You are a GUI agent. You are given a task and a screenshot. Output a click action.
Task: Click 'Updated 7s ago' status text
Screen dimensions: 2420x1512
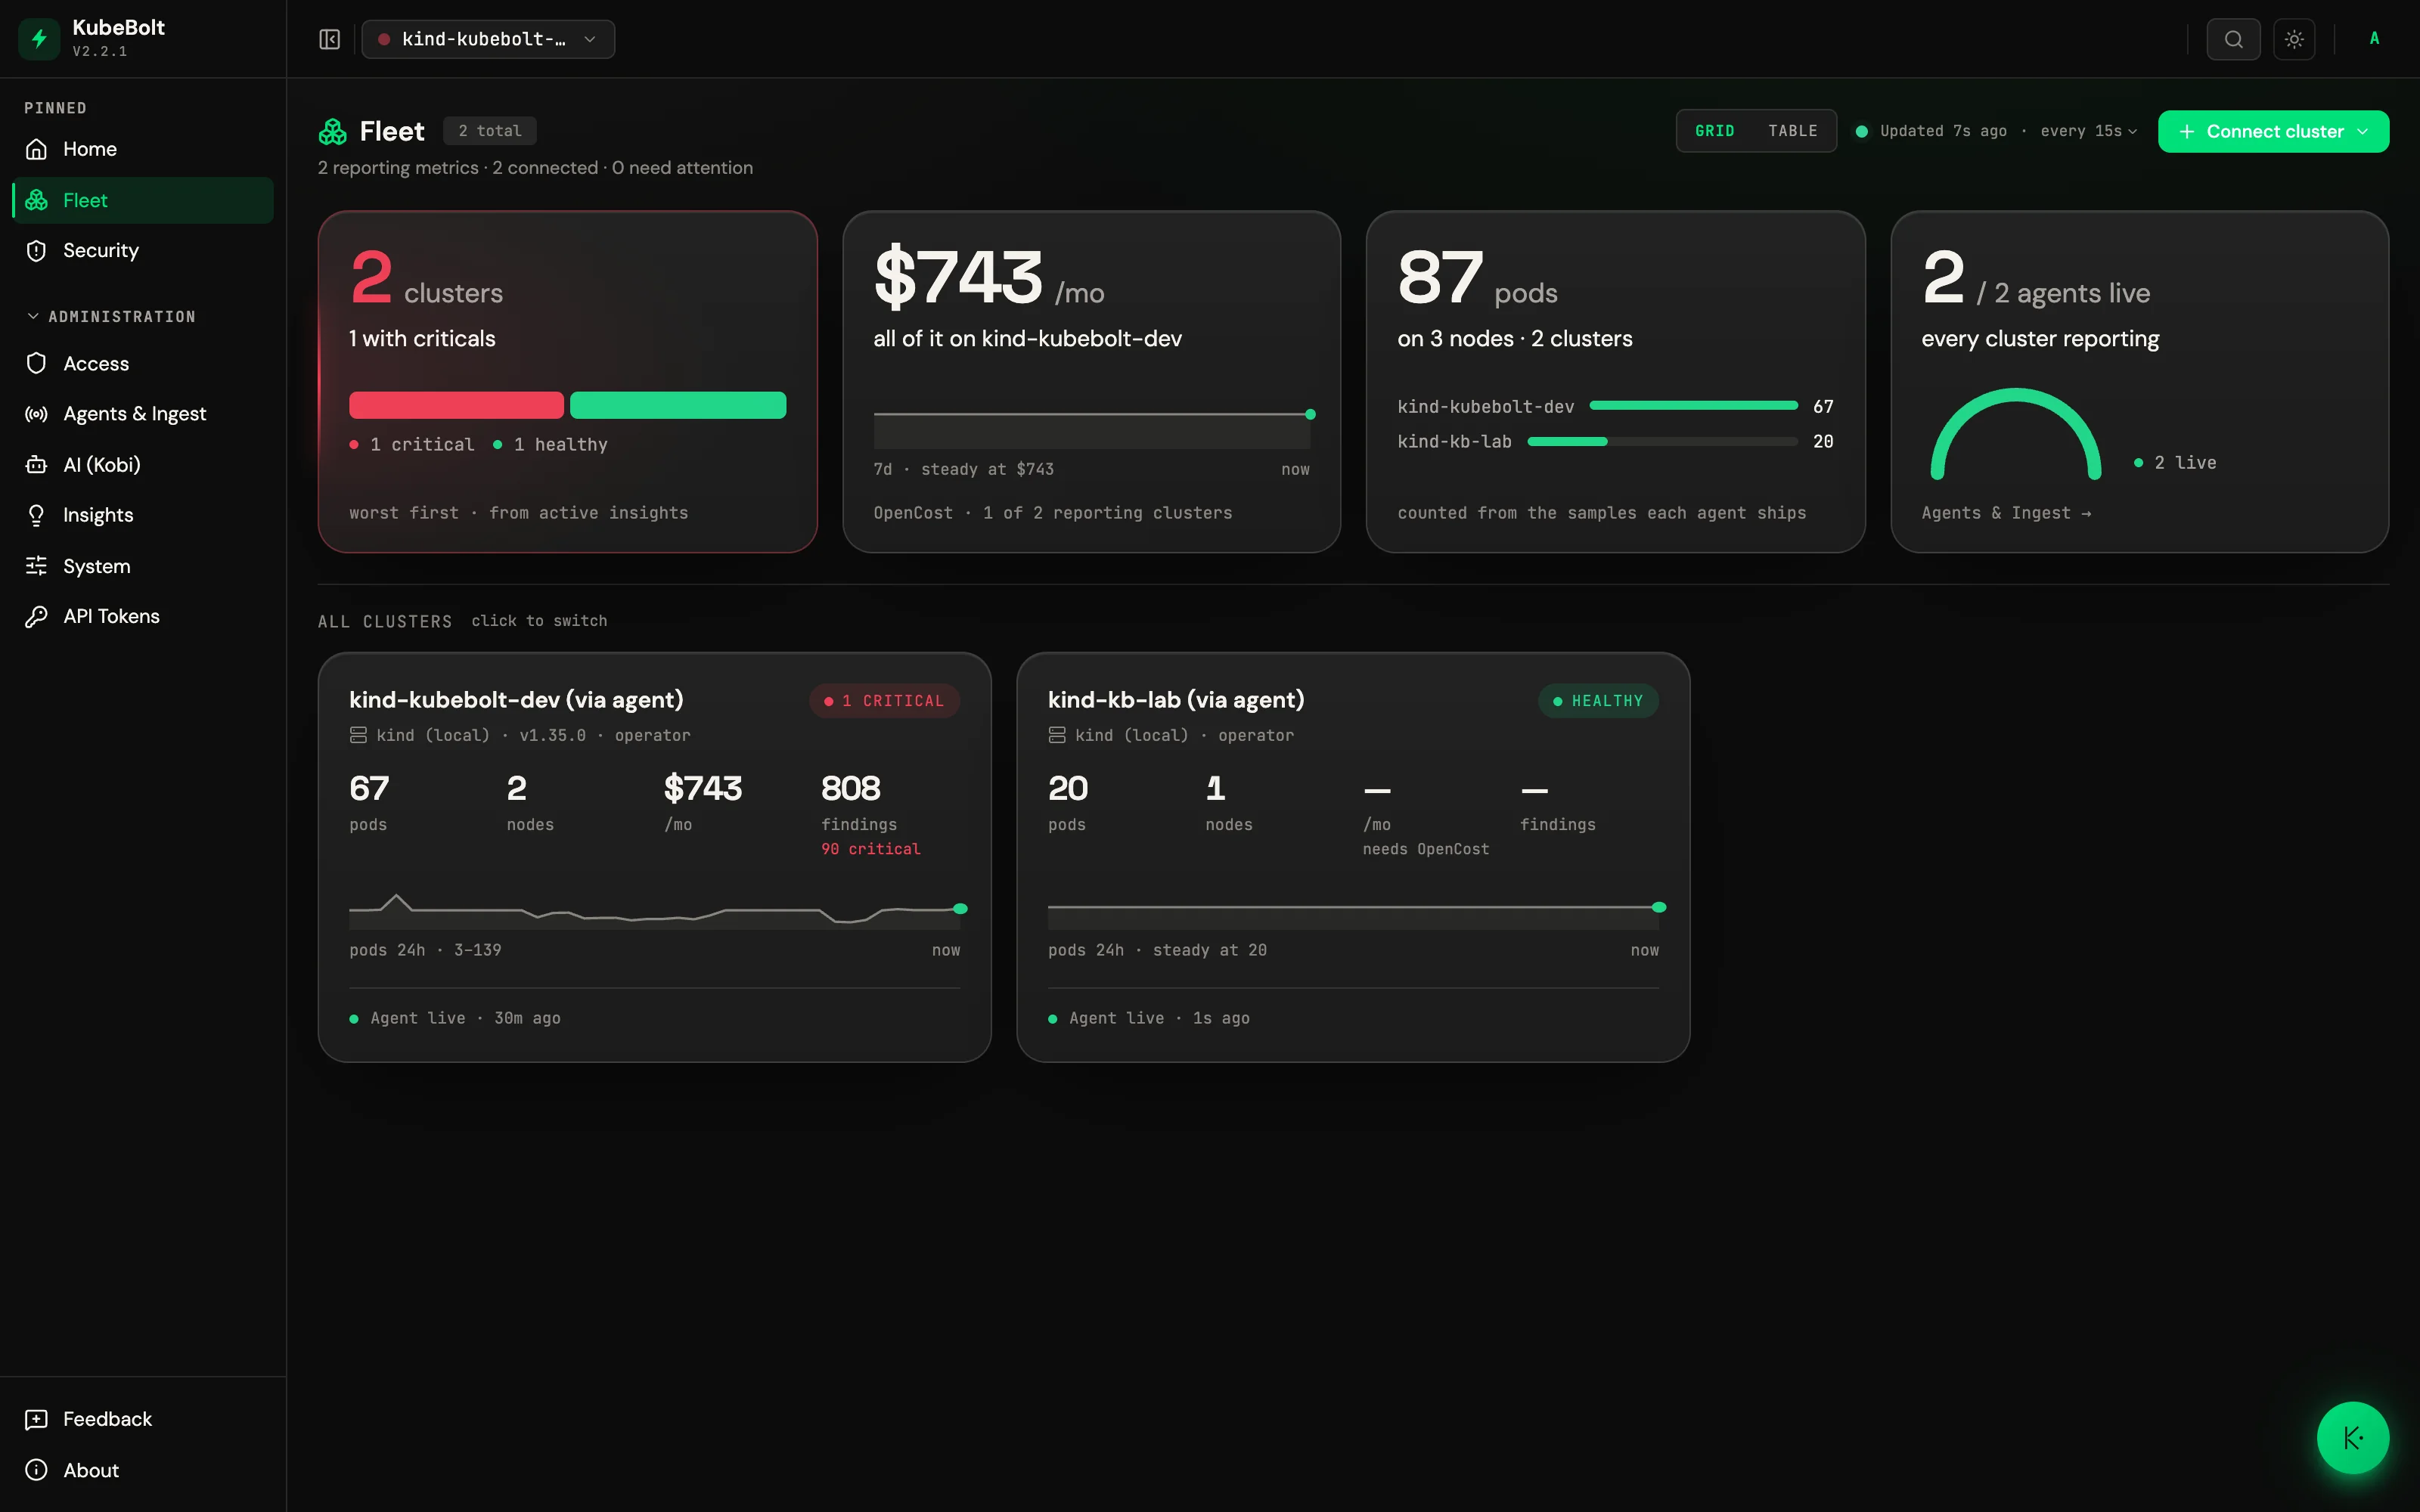click(1942, 131)
